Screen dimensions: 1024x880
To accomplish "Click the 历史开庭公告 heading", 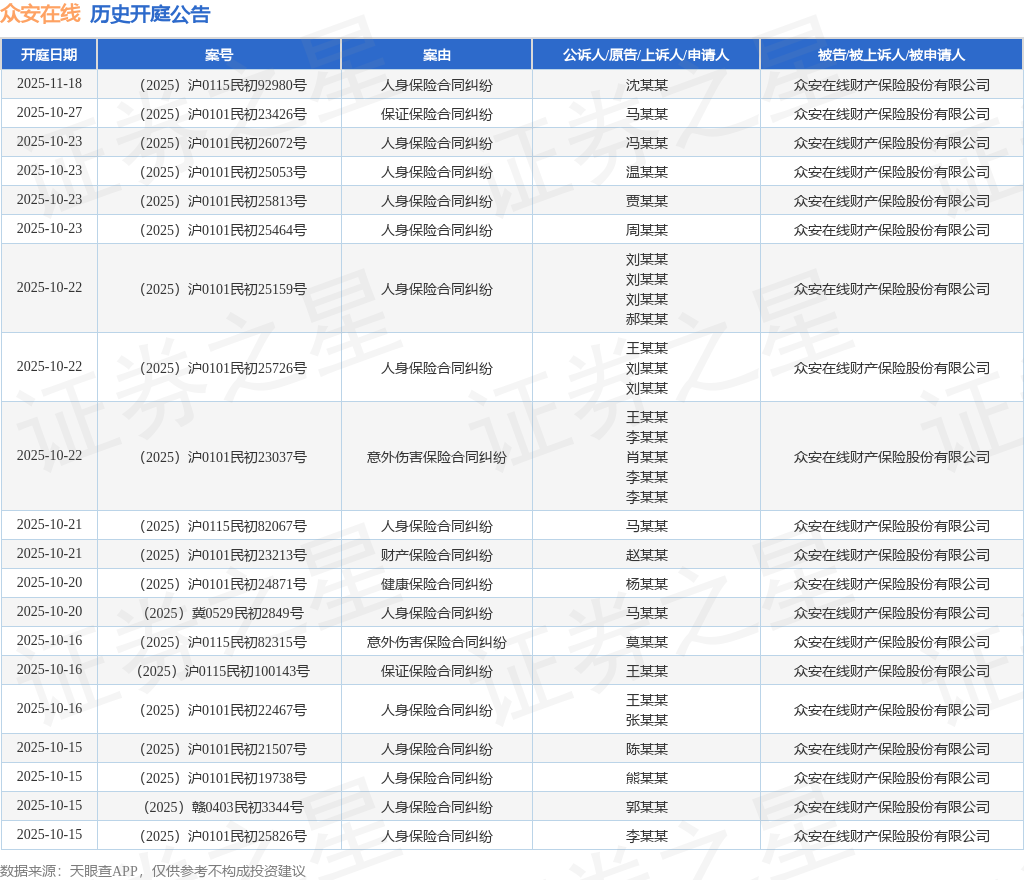I will pos(150,14).
